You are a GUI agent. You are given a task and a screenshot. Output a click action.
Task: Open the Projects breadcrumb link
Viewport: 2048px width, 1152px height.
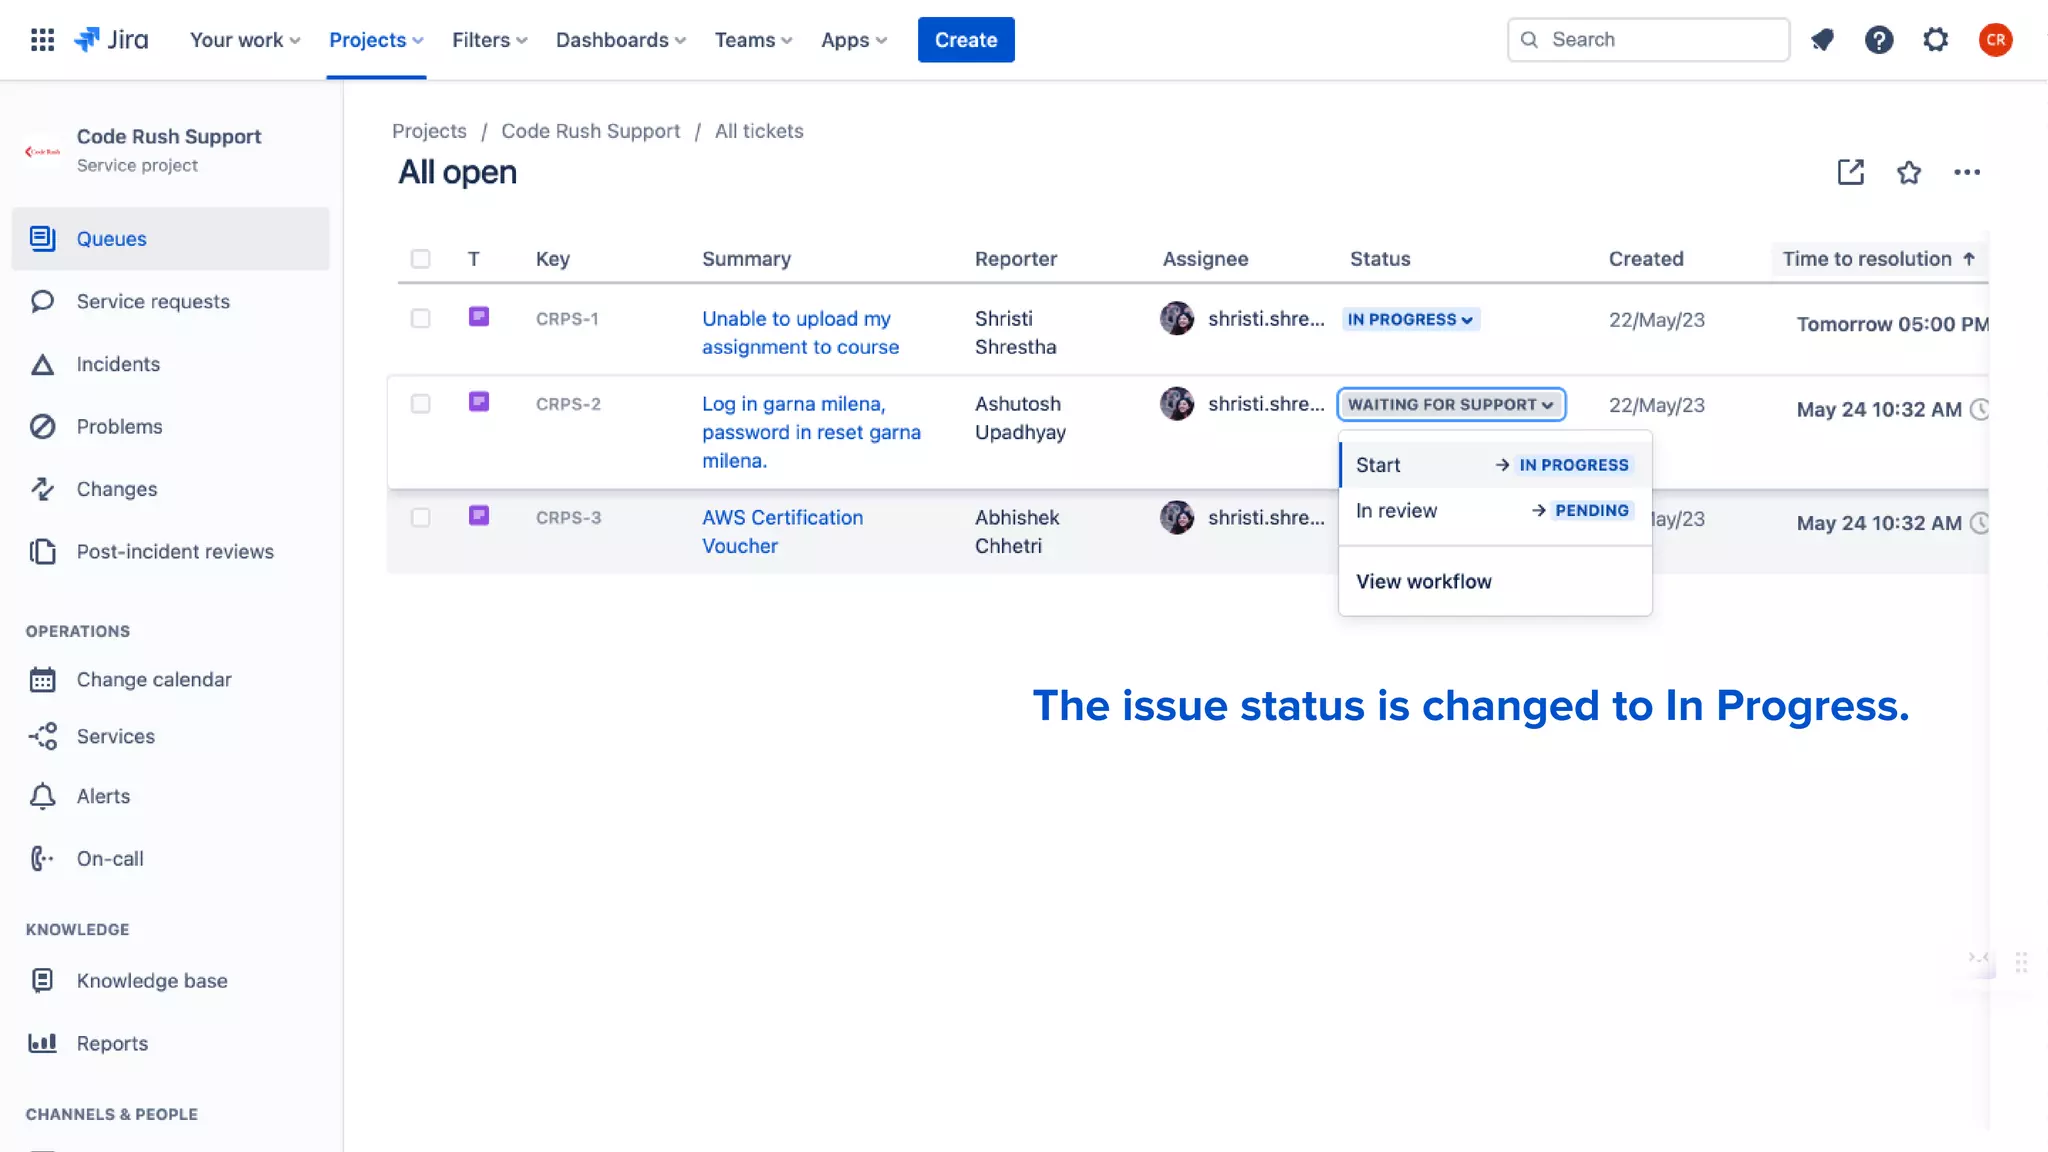tap(429, 131)
